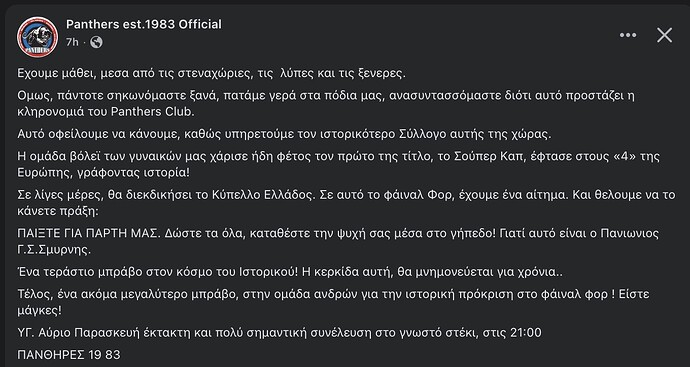
Task: Click the 21:00 meeting time text
Action: (x=526, y=333)
